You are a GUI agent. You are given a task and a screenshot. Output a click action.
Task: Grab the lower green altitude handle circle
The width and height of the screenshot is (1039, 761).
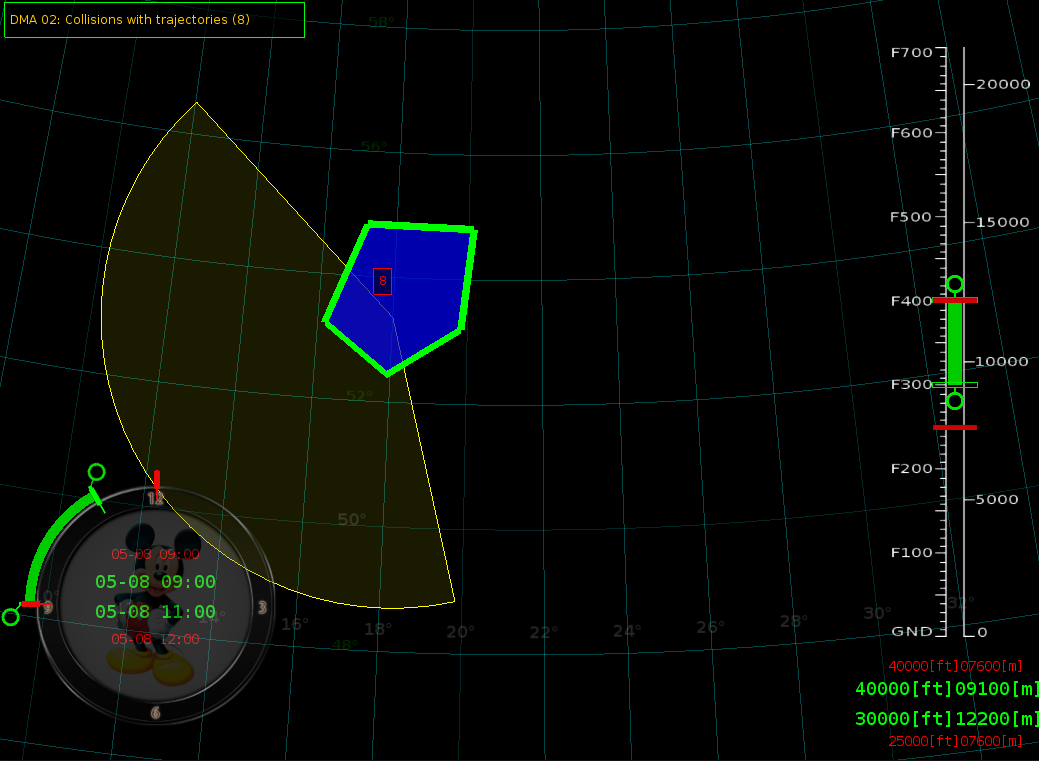click(x=955, y=400)
